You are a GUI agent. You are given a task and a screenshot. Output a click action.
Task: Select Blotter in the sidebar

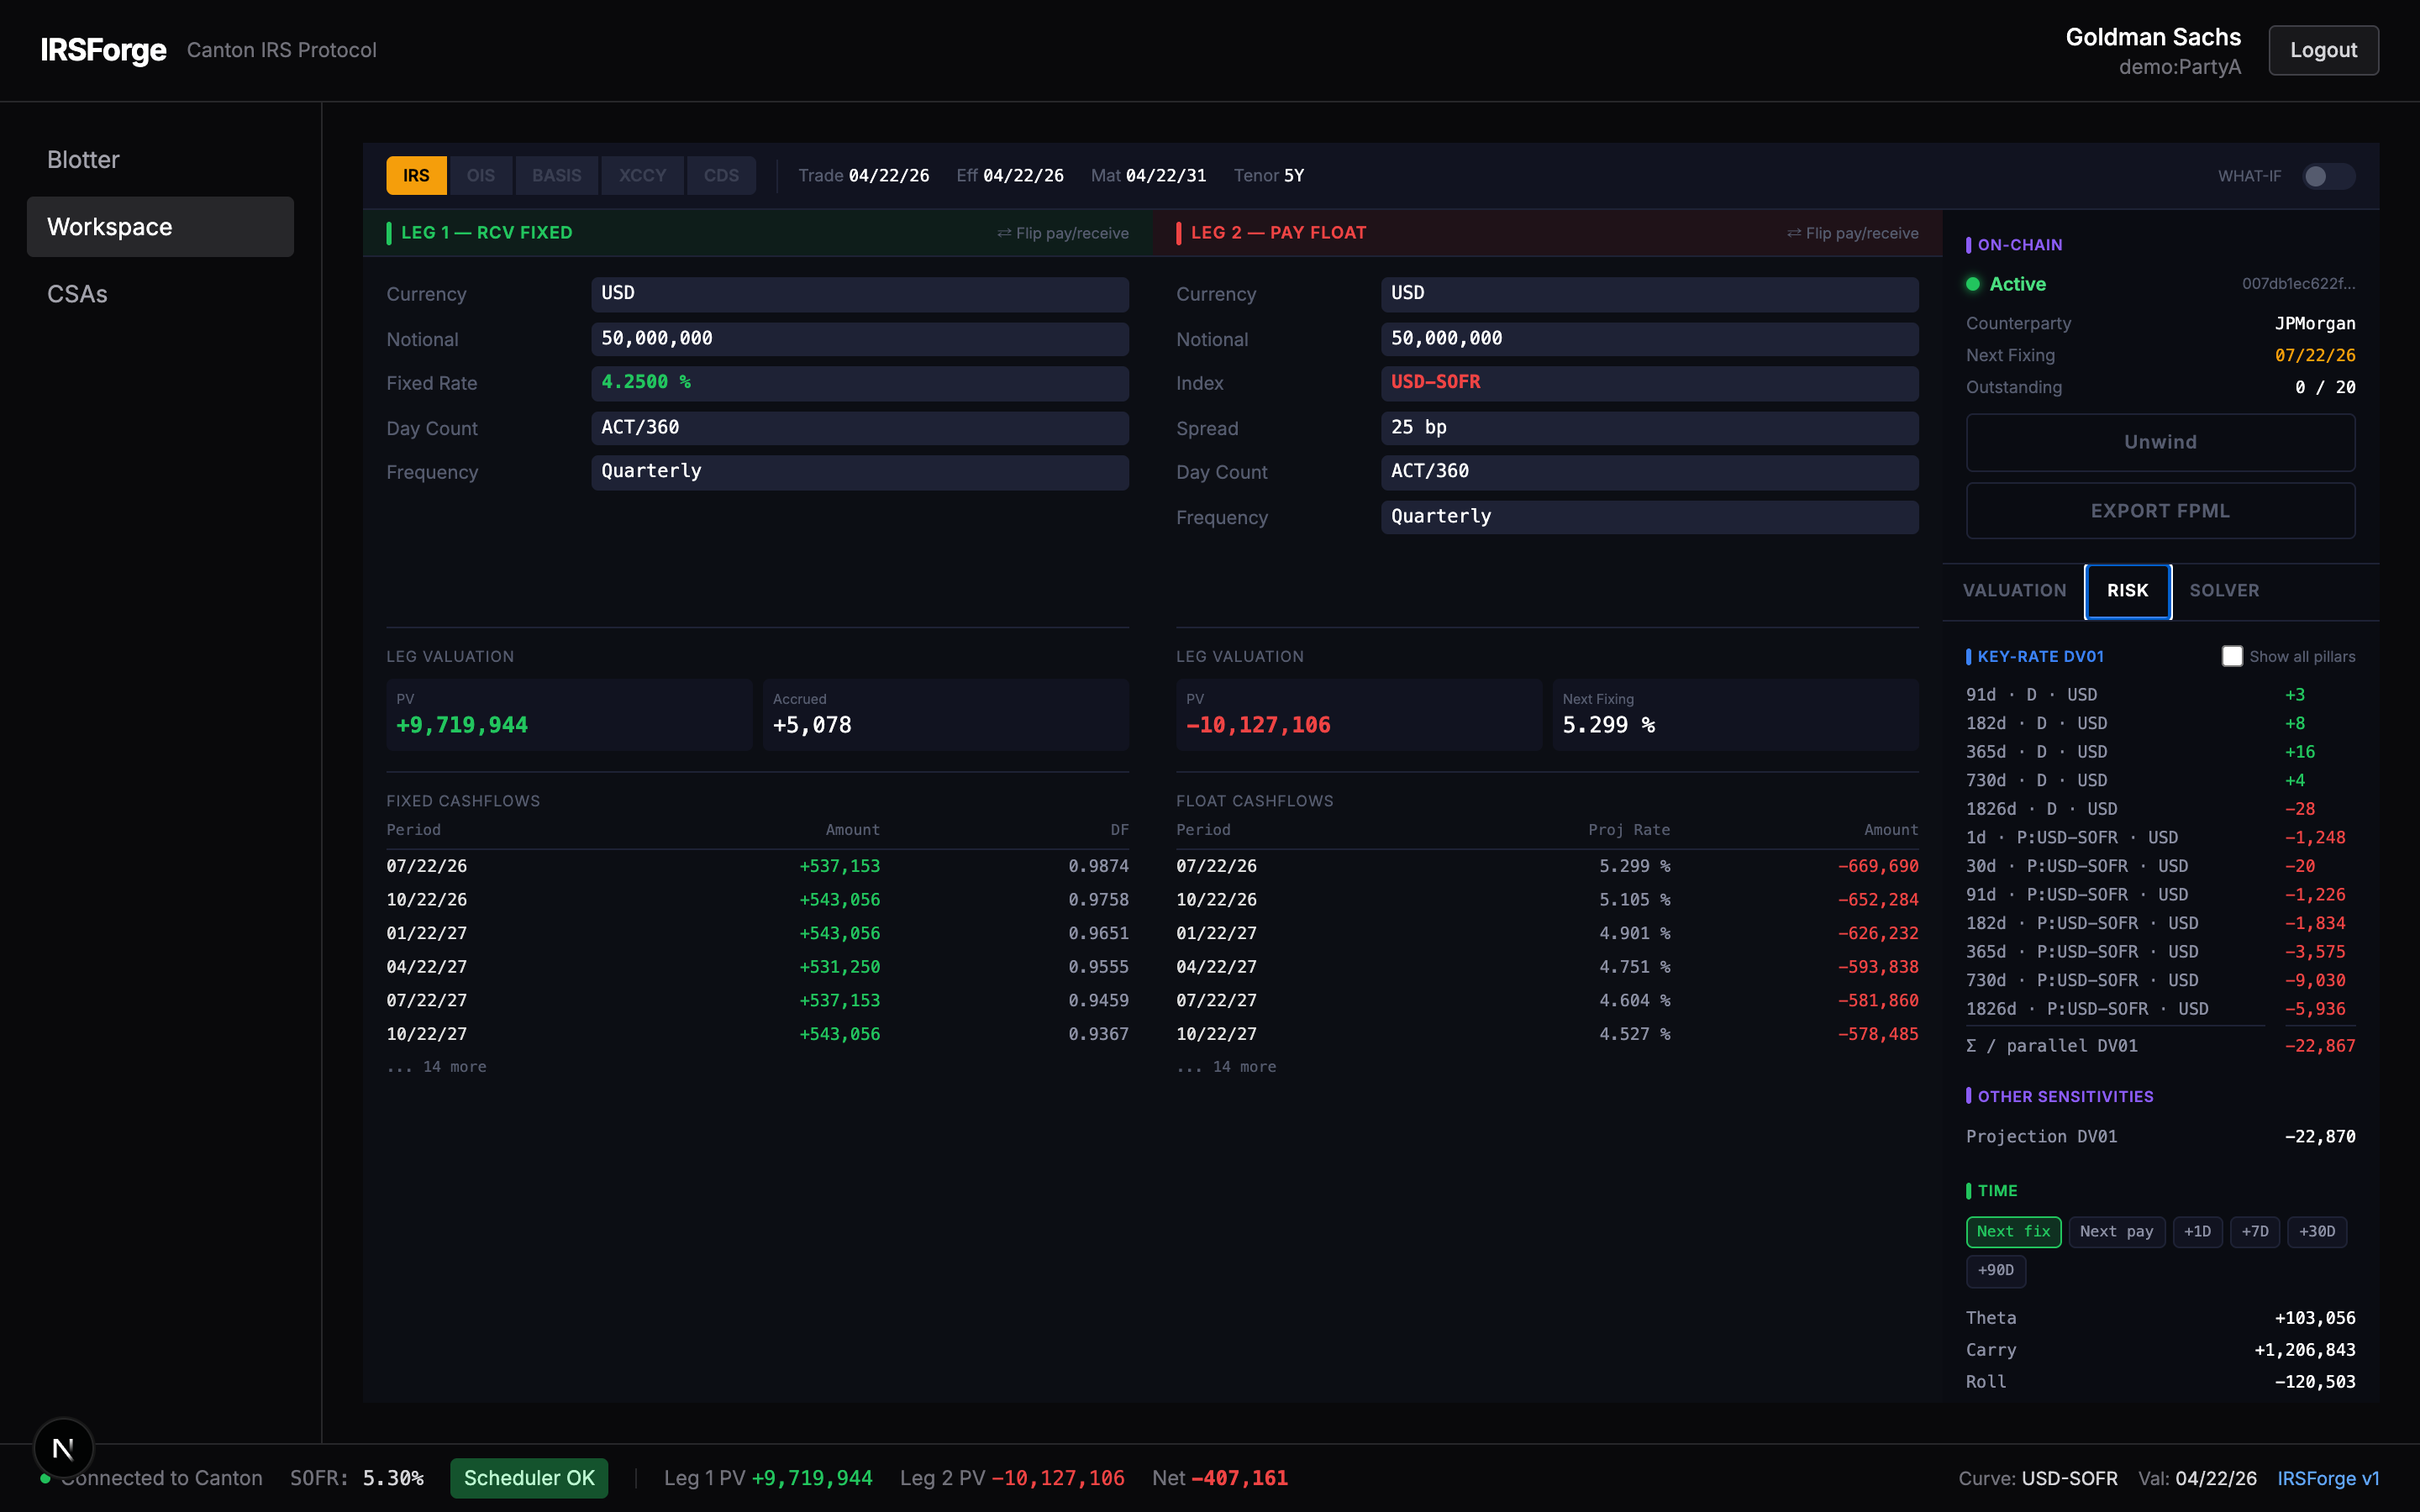[83, 159]
